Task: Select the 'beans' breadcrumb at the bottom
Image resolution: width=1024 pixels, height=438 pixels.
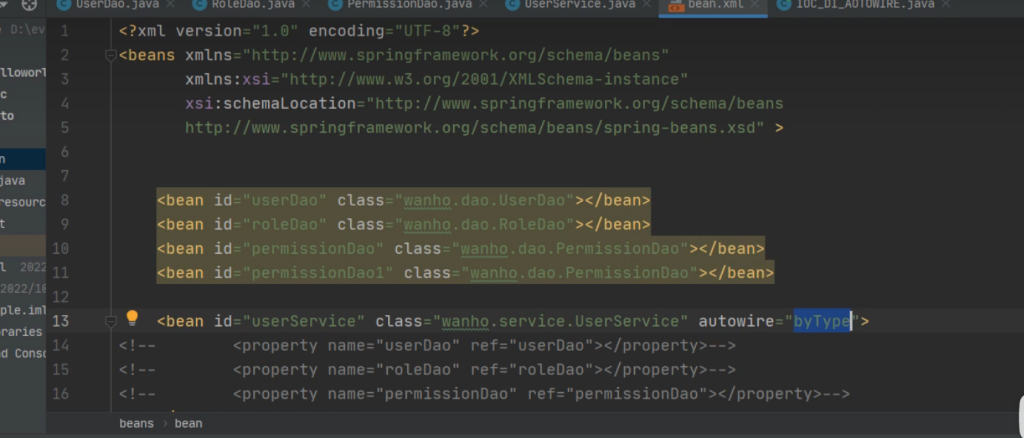Action: pyautogui.click(x=137, y=423)
